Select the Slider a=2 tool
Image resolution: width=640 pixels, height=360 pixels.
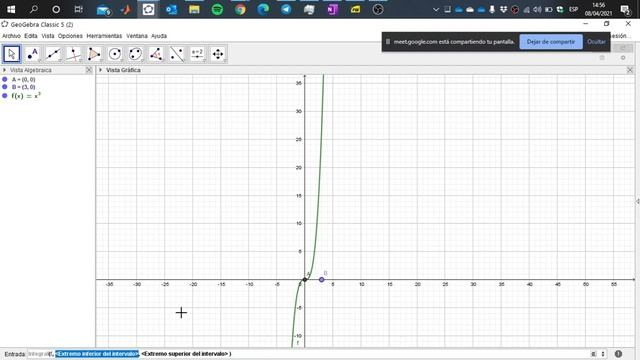pyautogui.click(x=197, y=54)
